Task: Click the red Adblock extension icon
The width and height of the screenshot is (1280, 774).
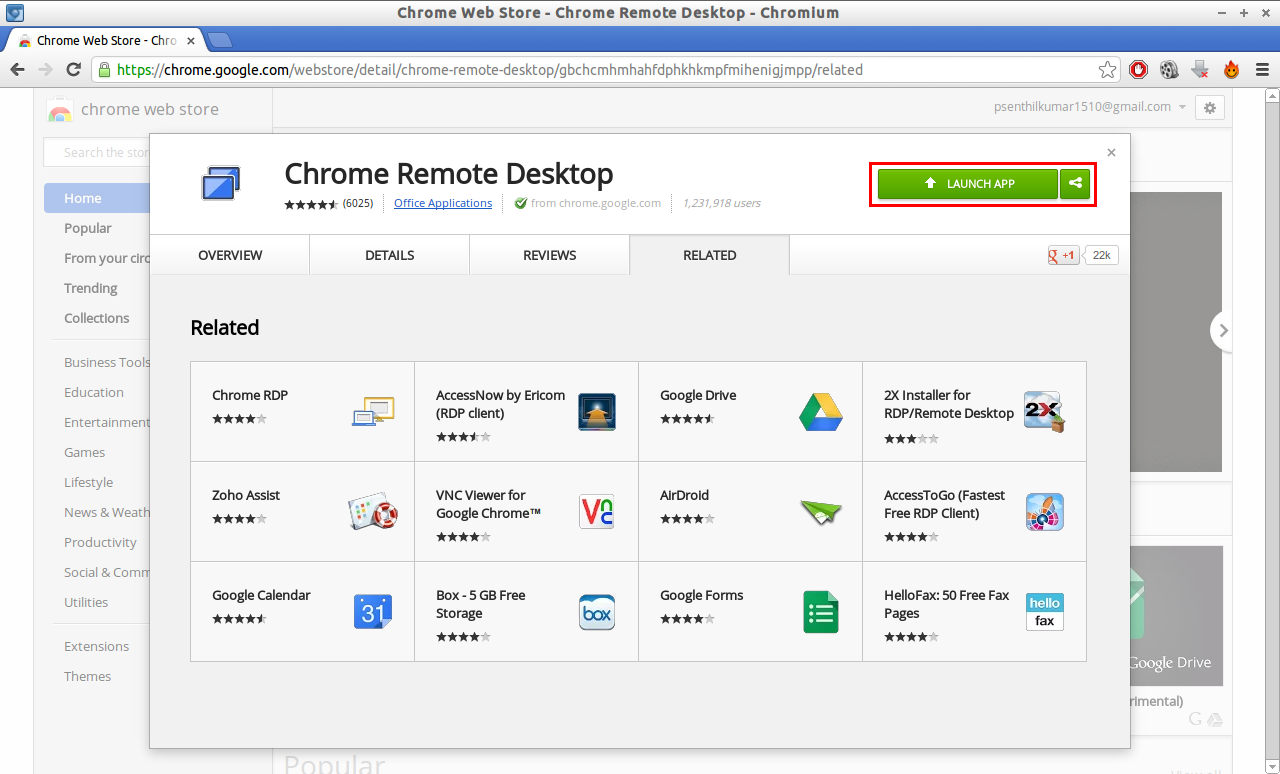Action: pyautogui.click(x=1138, y=70)
